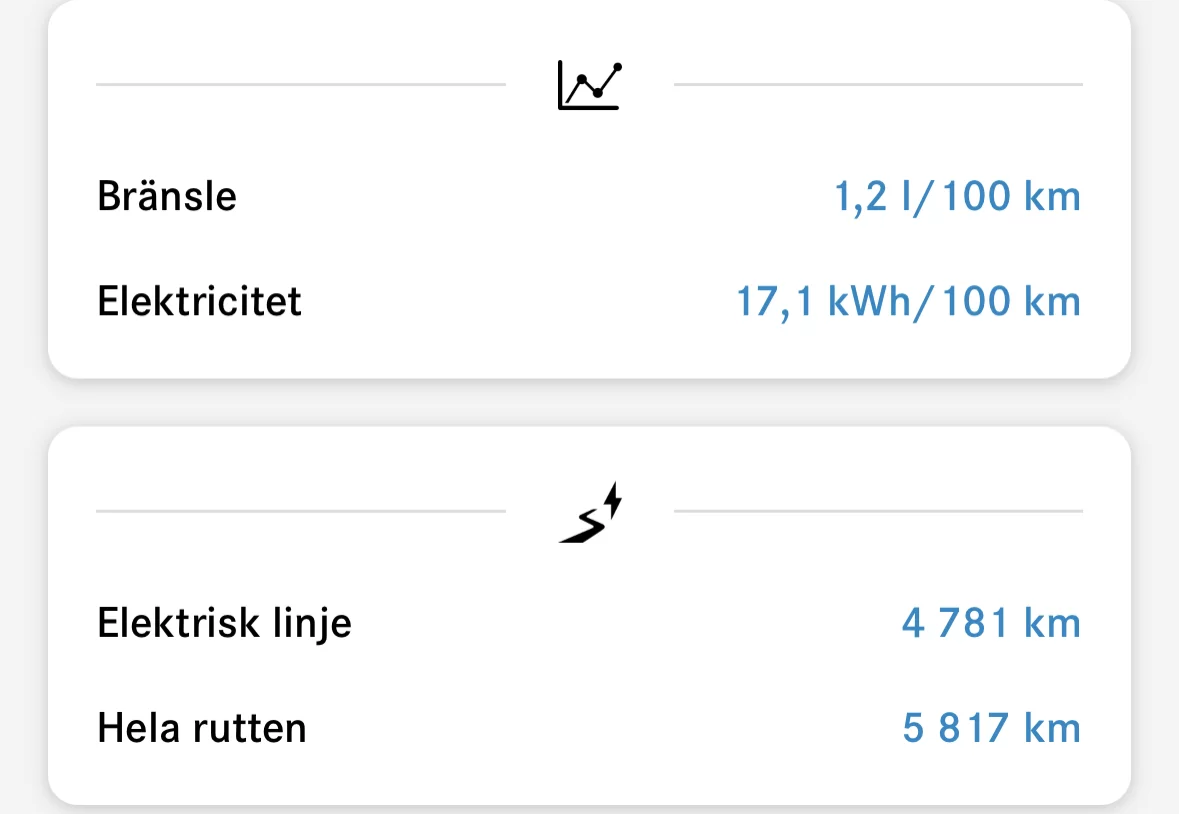
Task: Select the Elektricitet label
Action: pyautogui.click(x=199, y=301)
